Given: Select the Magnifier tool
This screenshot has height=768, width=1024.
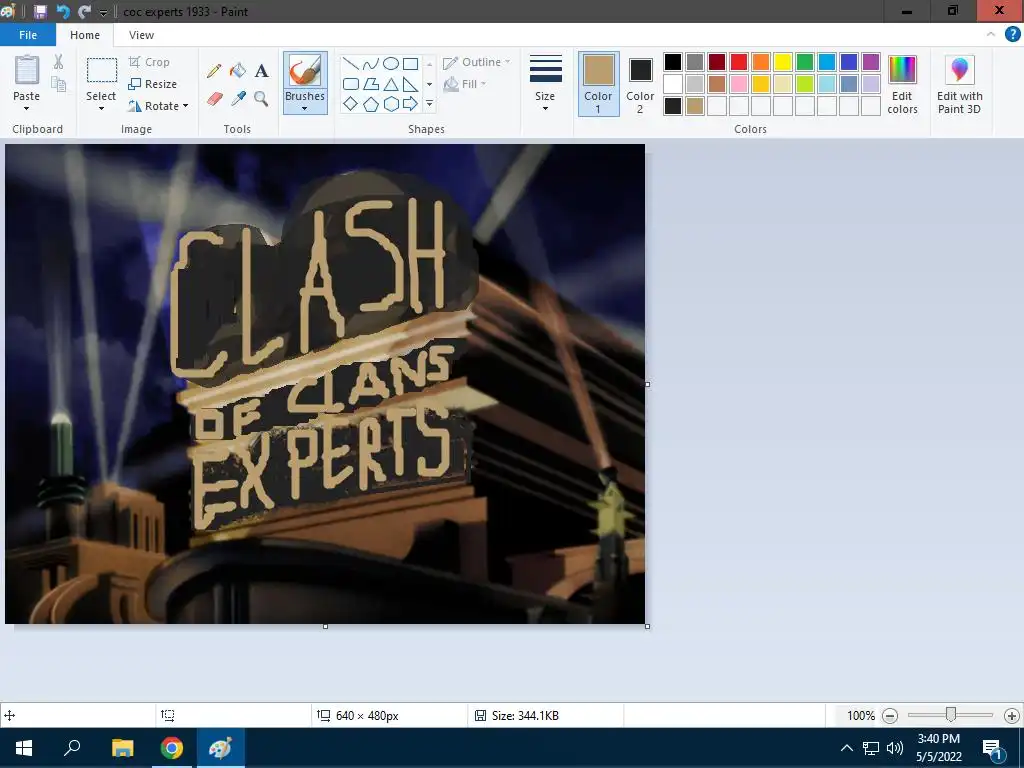Looking at the screenshot, I should (261, 99).
